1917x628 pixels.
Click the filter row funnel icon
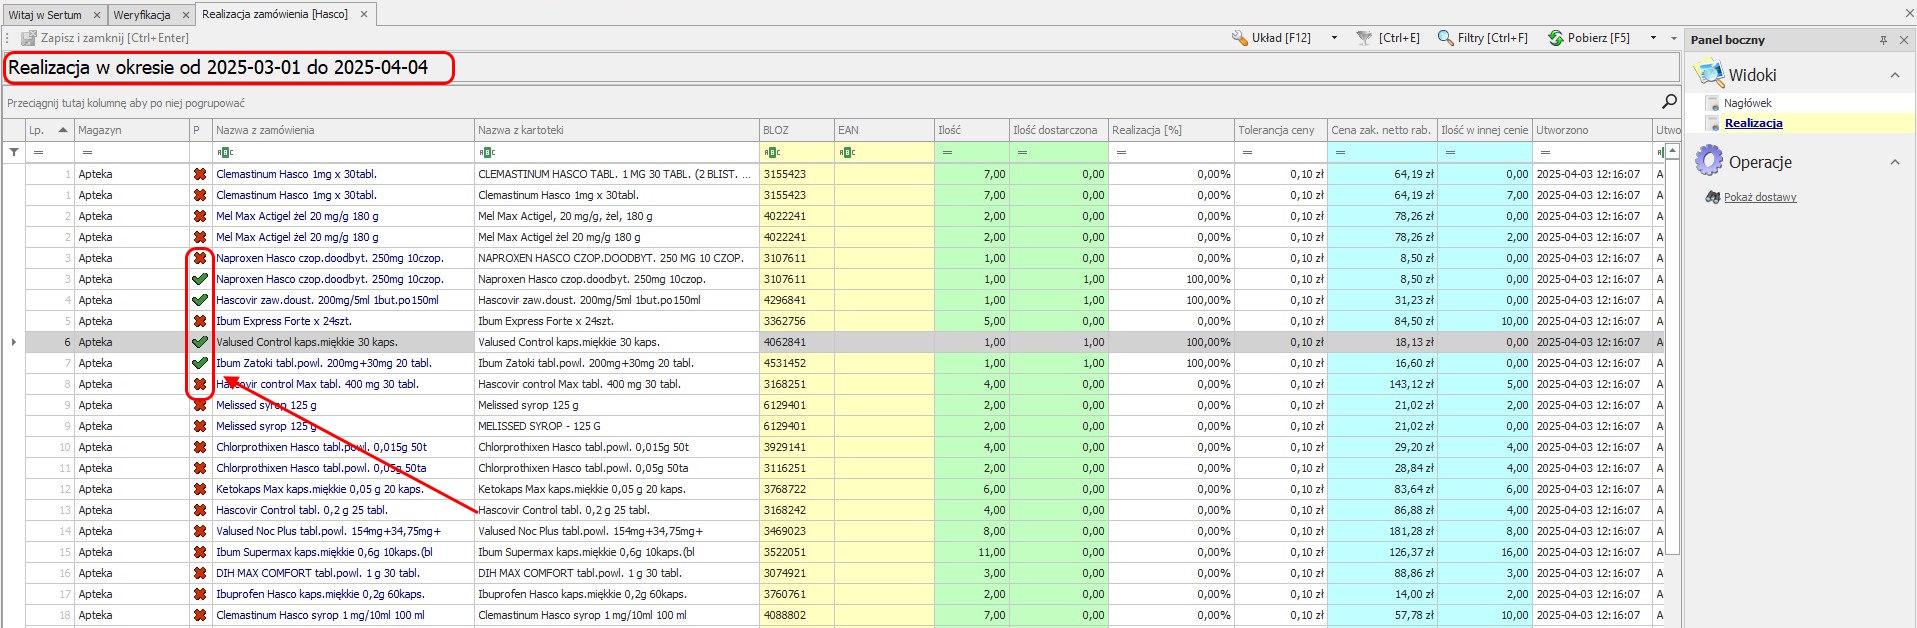tap(13, 153)
